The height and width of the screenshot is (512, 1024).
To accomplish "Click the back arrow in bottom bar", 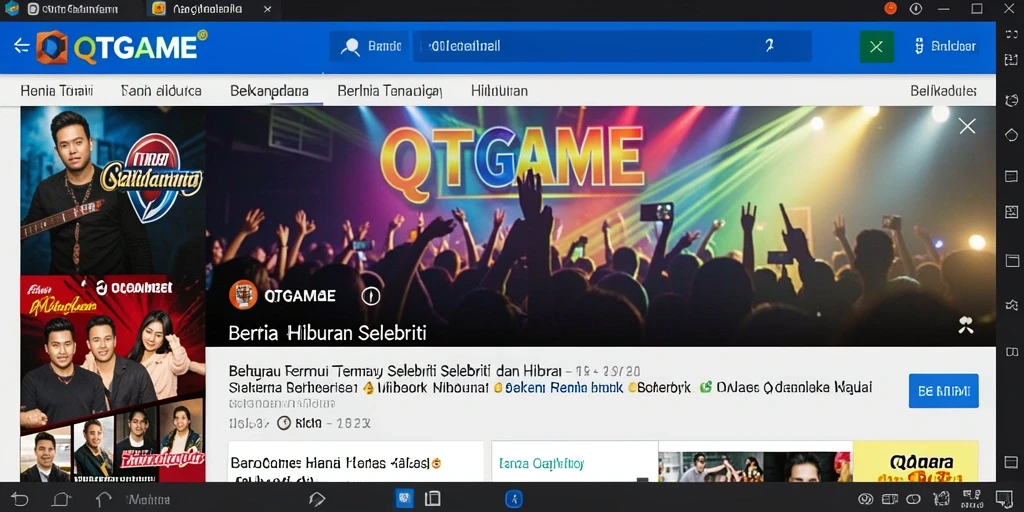I will click(x=20, y=500).
